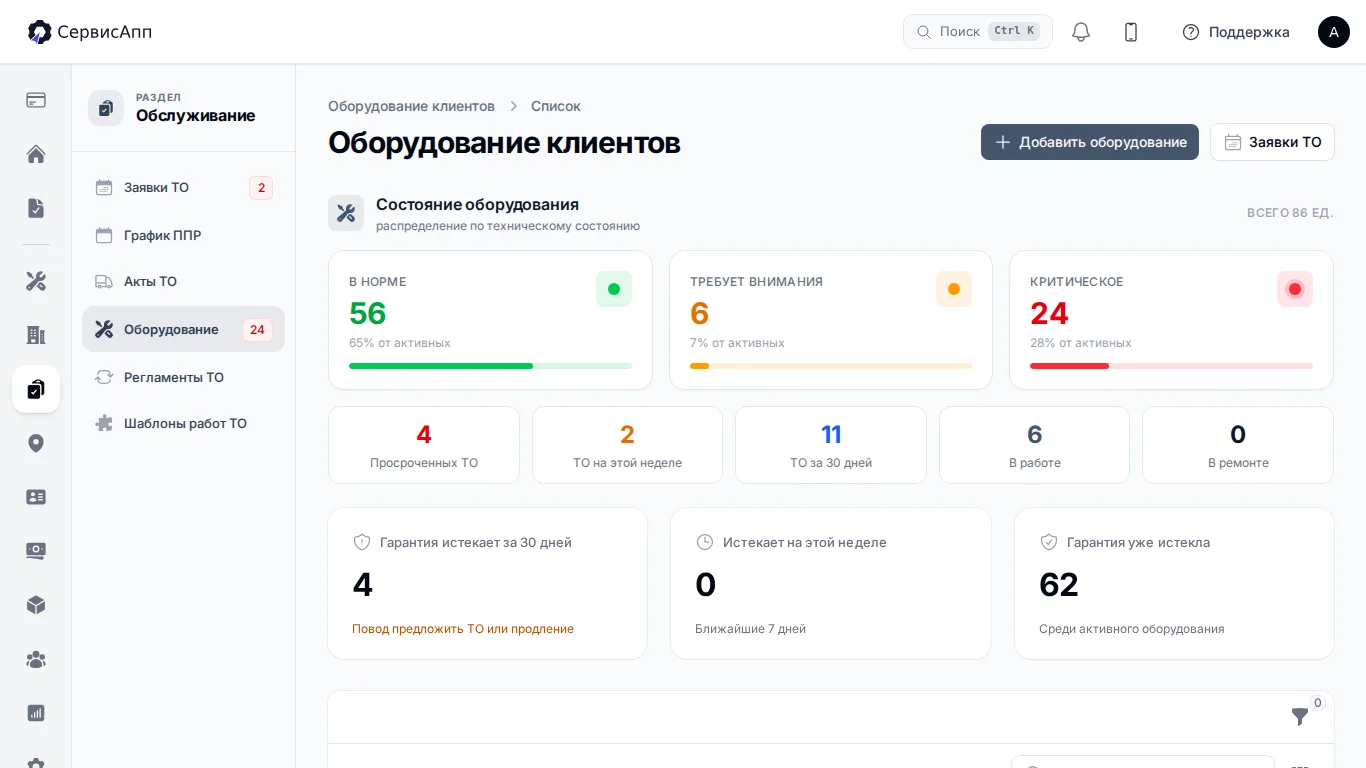The width and height of the screenshot is (1366, 768).
Task: Open the user avatar A
Action: click(1334, 32)
